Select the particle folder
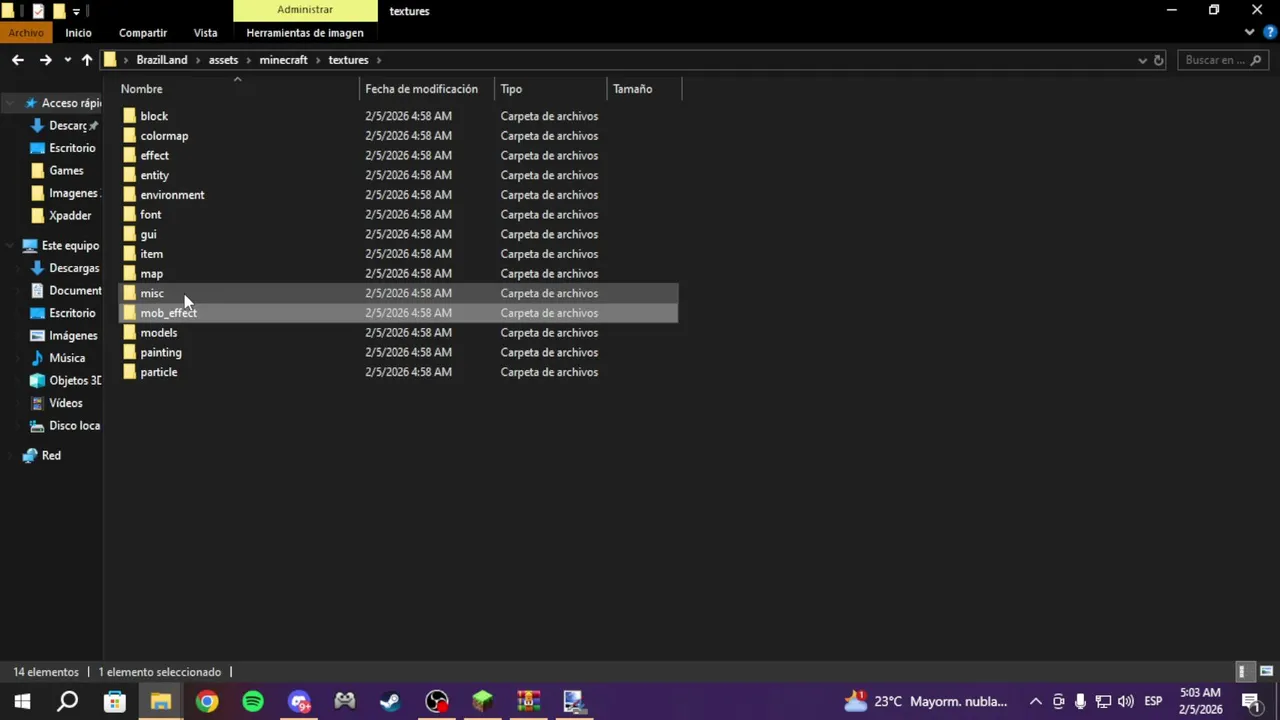This screenshot has height=720, width=1280. [399, 372]
